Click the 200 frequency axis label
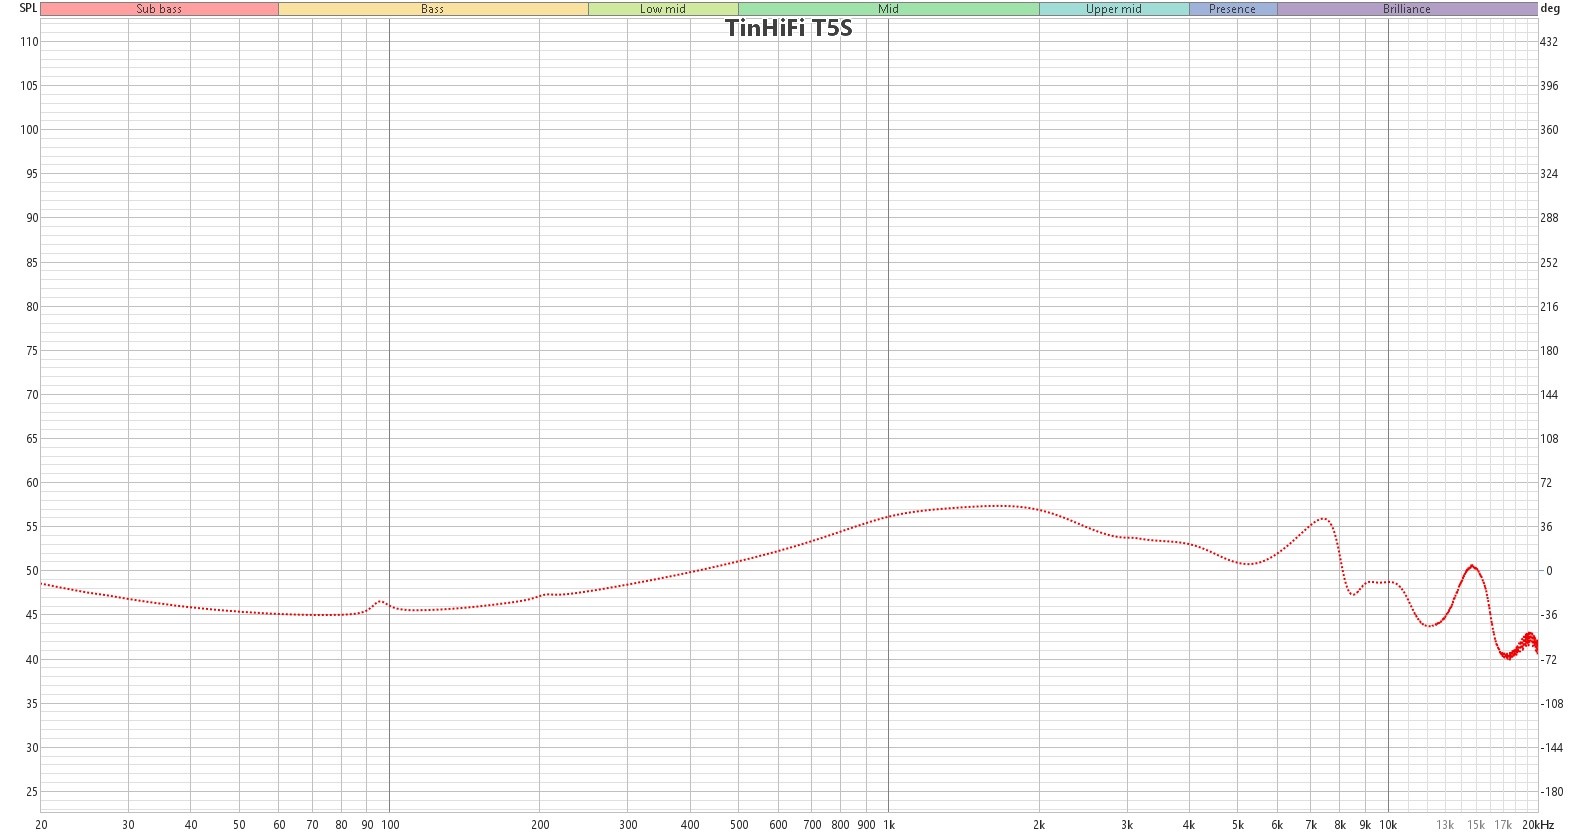Viewport: 1590px width, 837px height. pyautogui.click(x=540, y=825)
